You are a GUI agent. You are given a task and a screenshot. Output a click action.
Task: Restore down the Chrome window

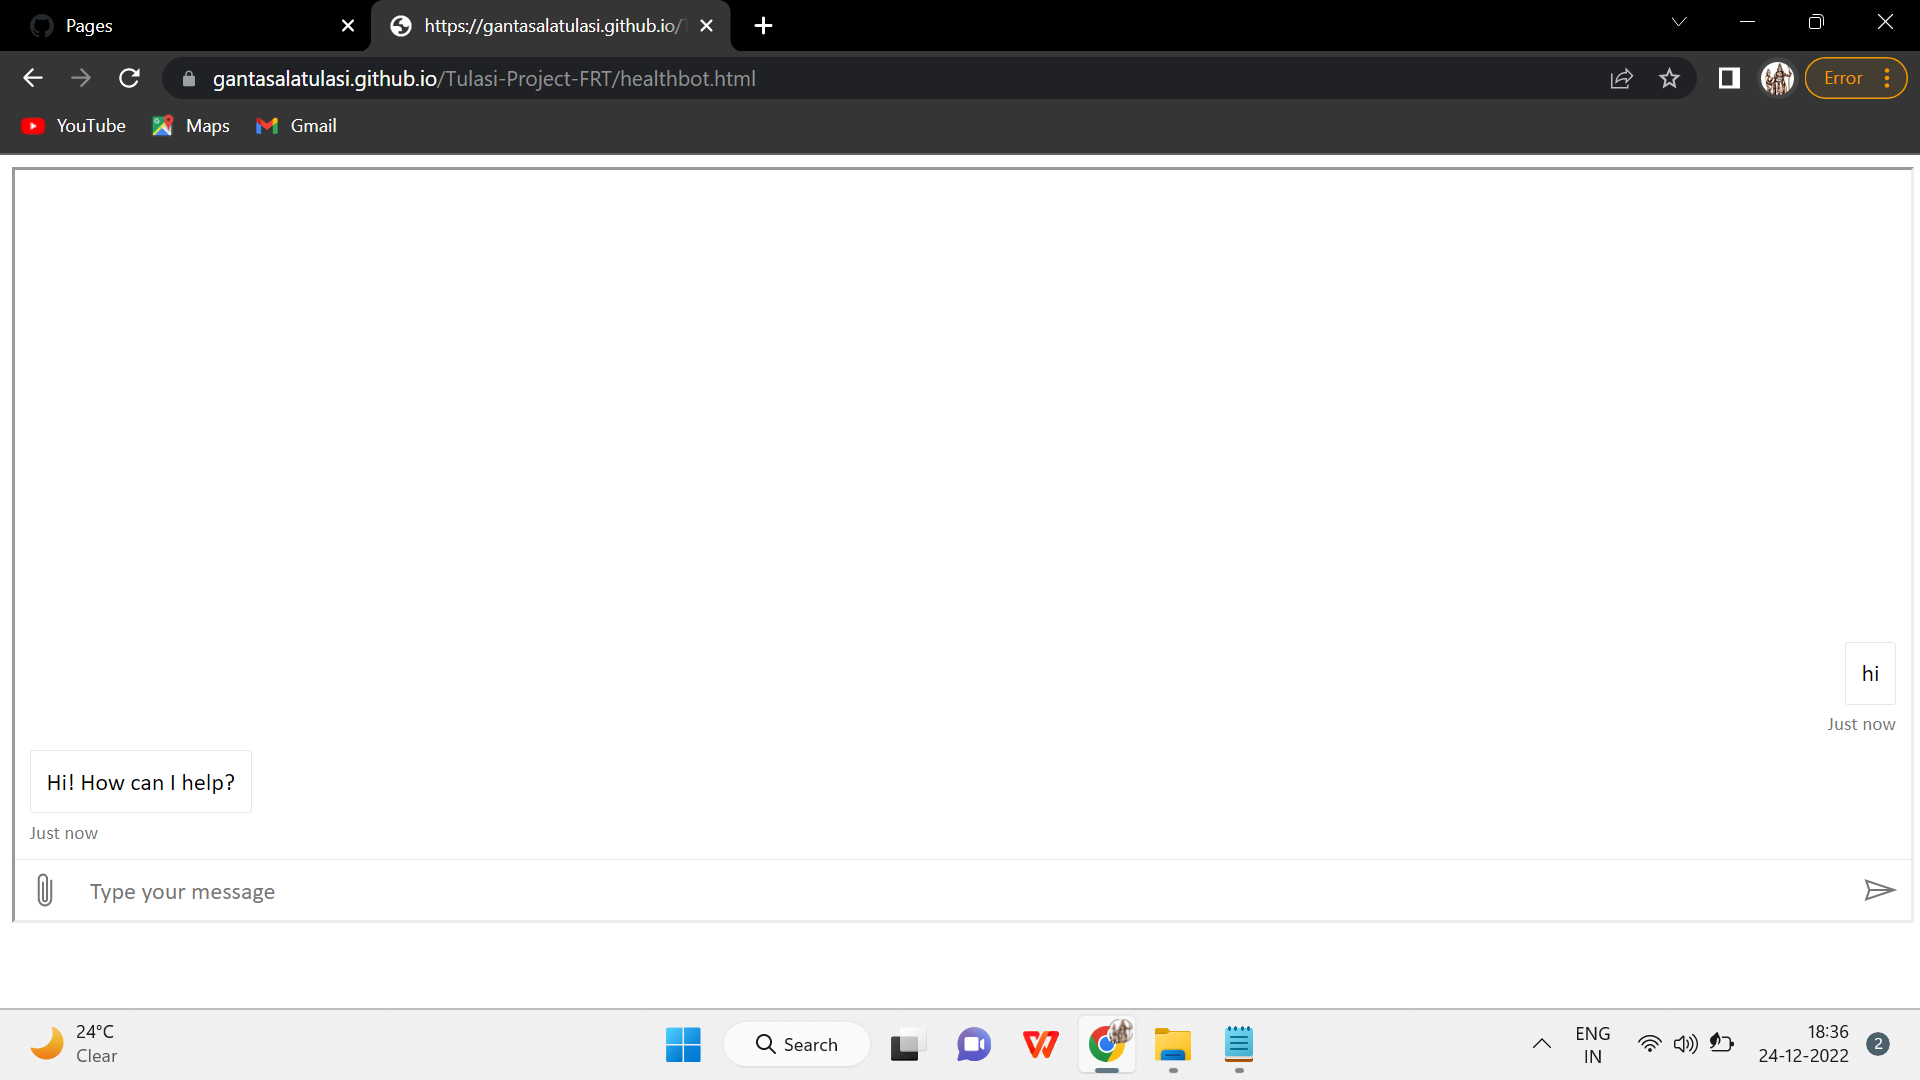pos(1816,22)
